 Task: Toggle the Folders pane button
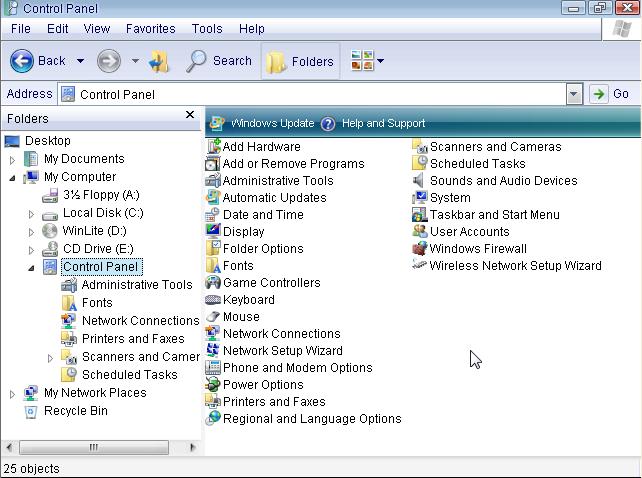tap(300, 61)
